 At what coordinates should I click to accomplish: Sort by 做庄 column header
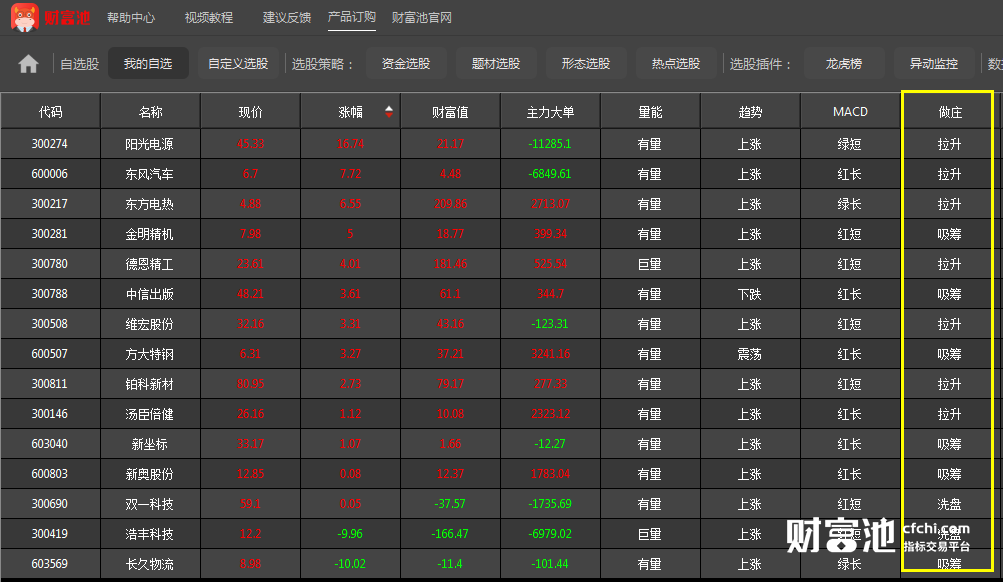tap(950, 112)
